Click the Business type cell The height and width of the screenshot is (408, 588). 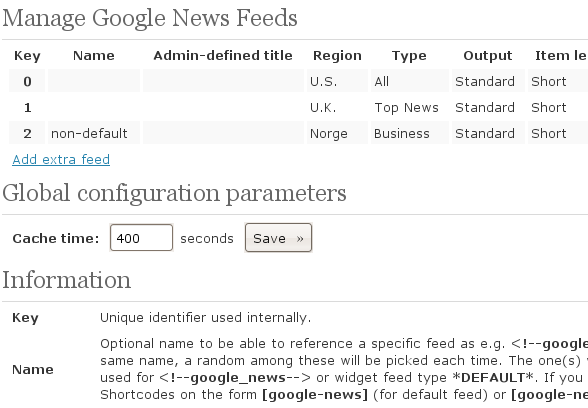click(x=410, y=133)
